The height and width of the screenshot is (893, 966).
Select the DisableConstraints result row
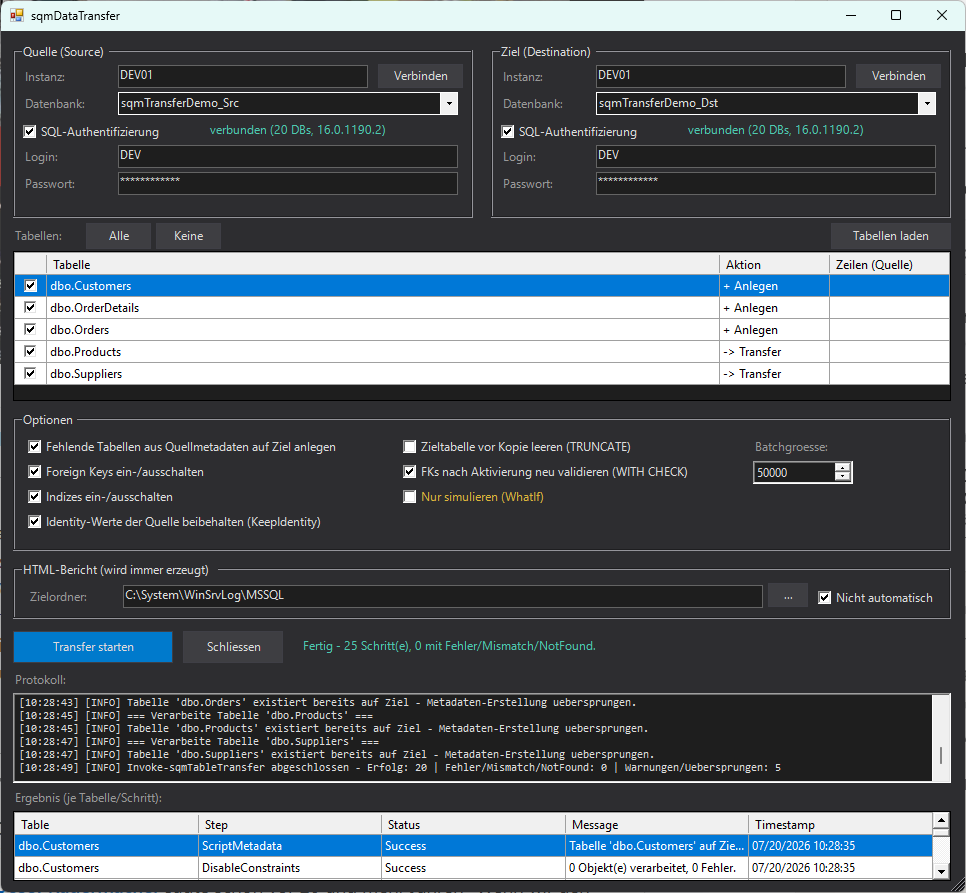473,868
